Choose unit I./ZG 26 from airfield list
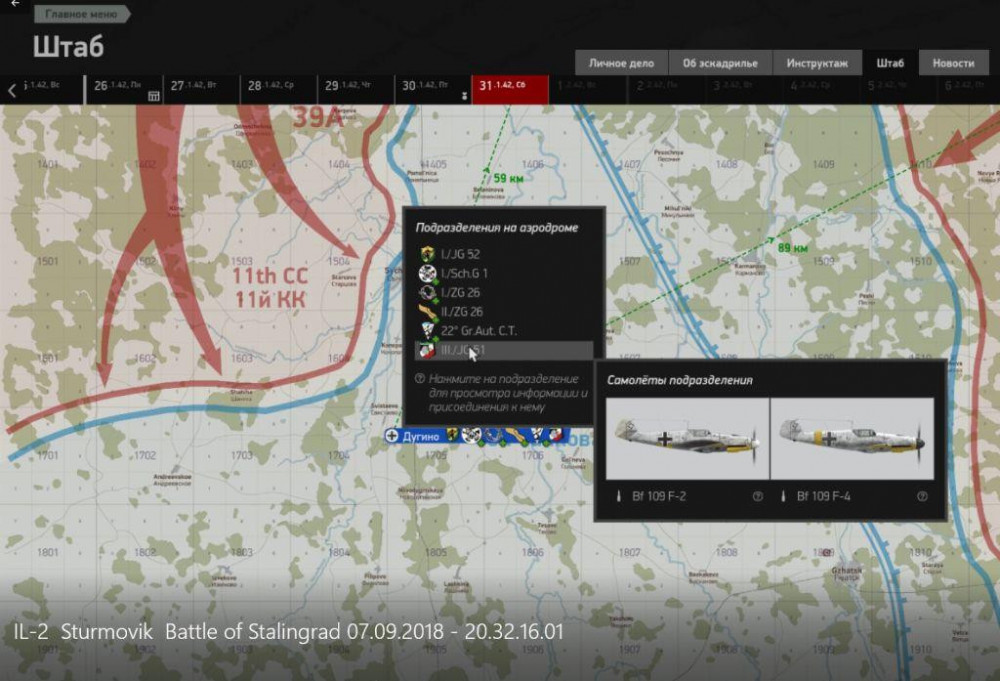This screenshot has width=1000, height=681. click(504, 292)
